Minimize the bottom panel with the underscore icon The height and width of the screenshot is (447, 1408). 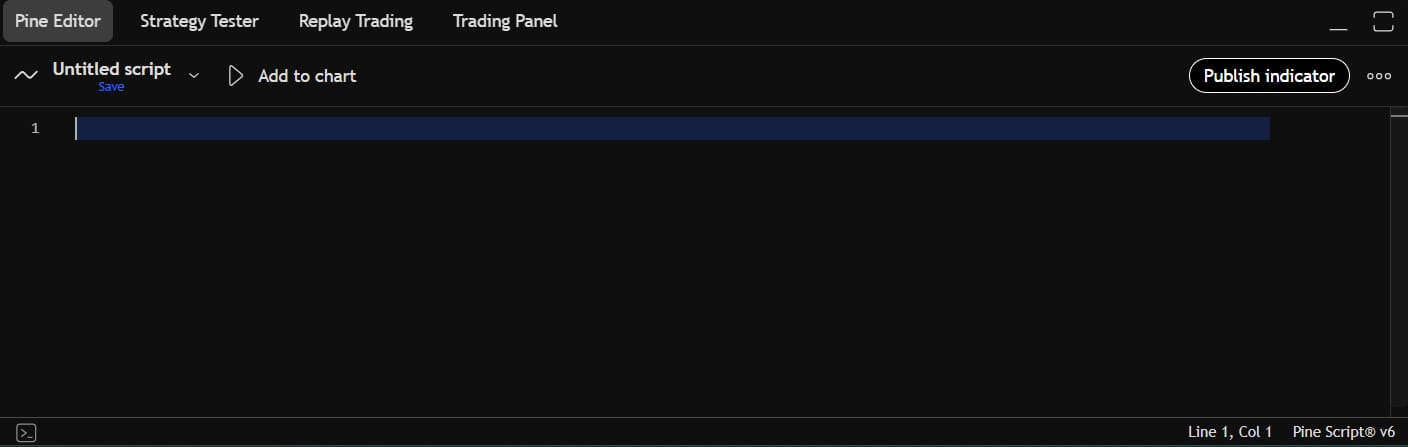click(1338, 22)
